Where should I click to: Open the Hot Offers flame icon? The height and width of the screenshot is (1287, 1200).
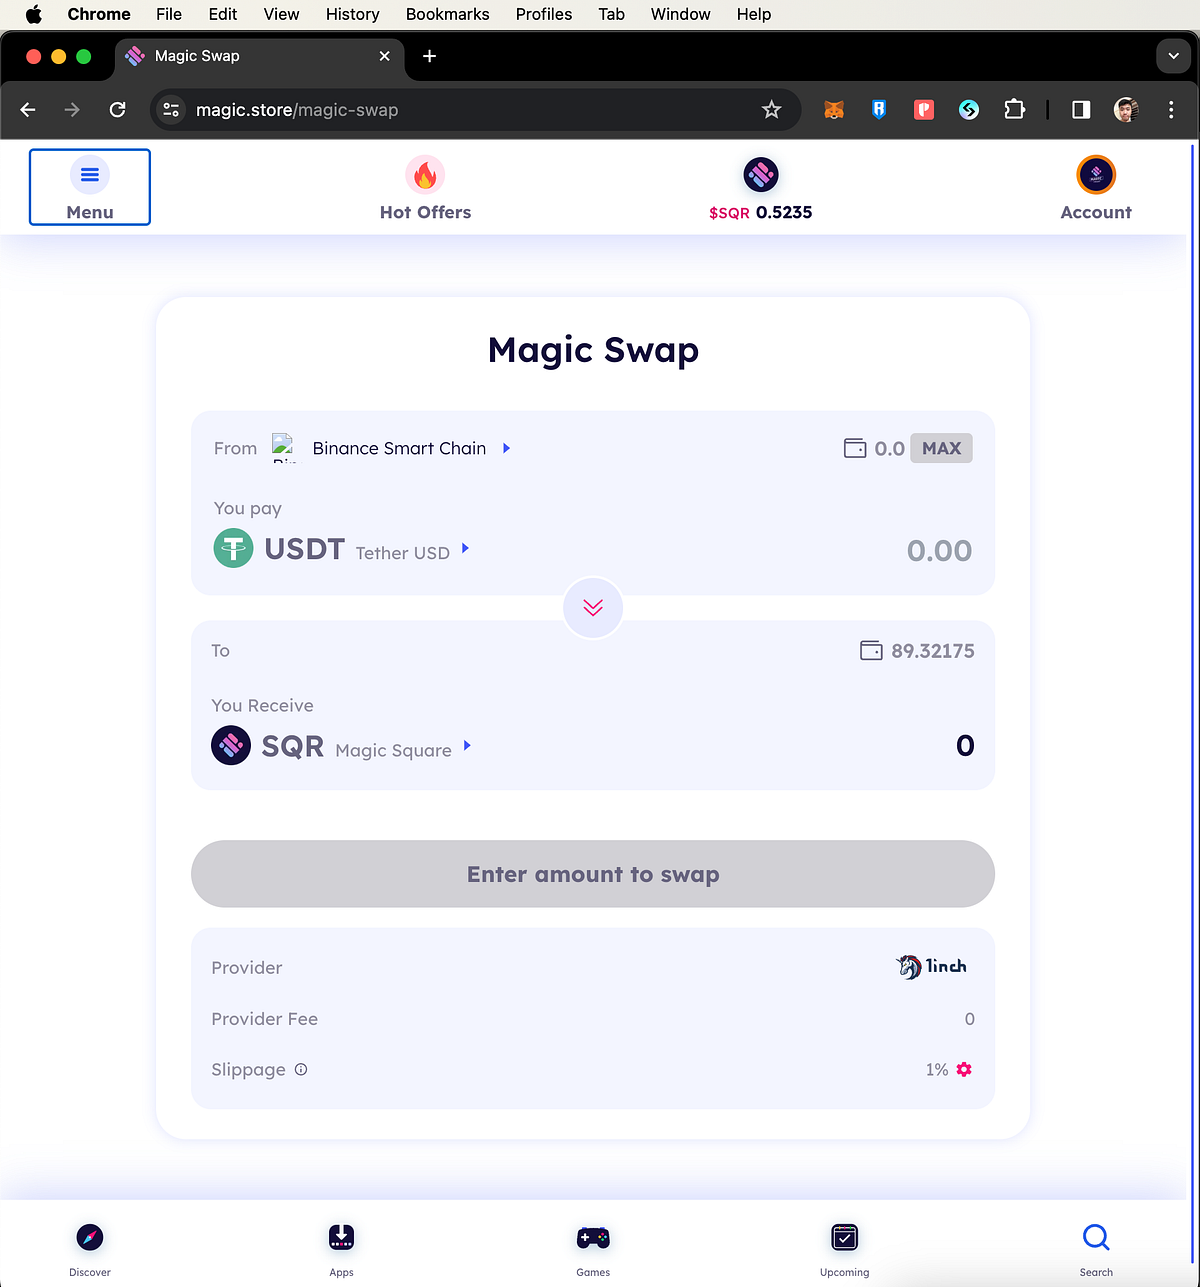pos(425,174)
